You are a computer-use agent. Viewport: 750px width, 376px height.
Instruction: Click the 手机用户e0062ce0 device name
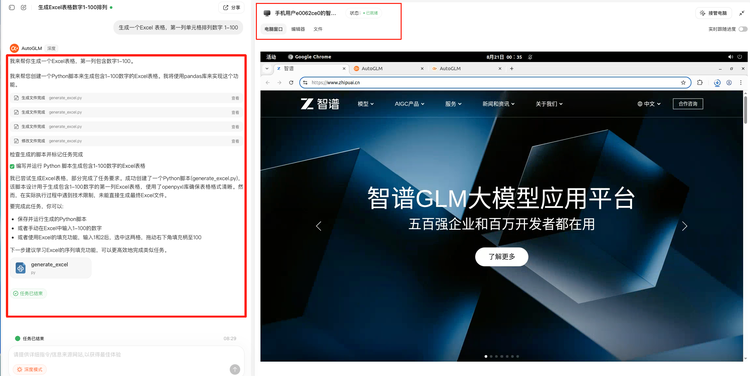point(305,13)
